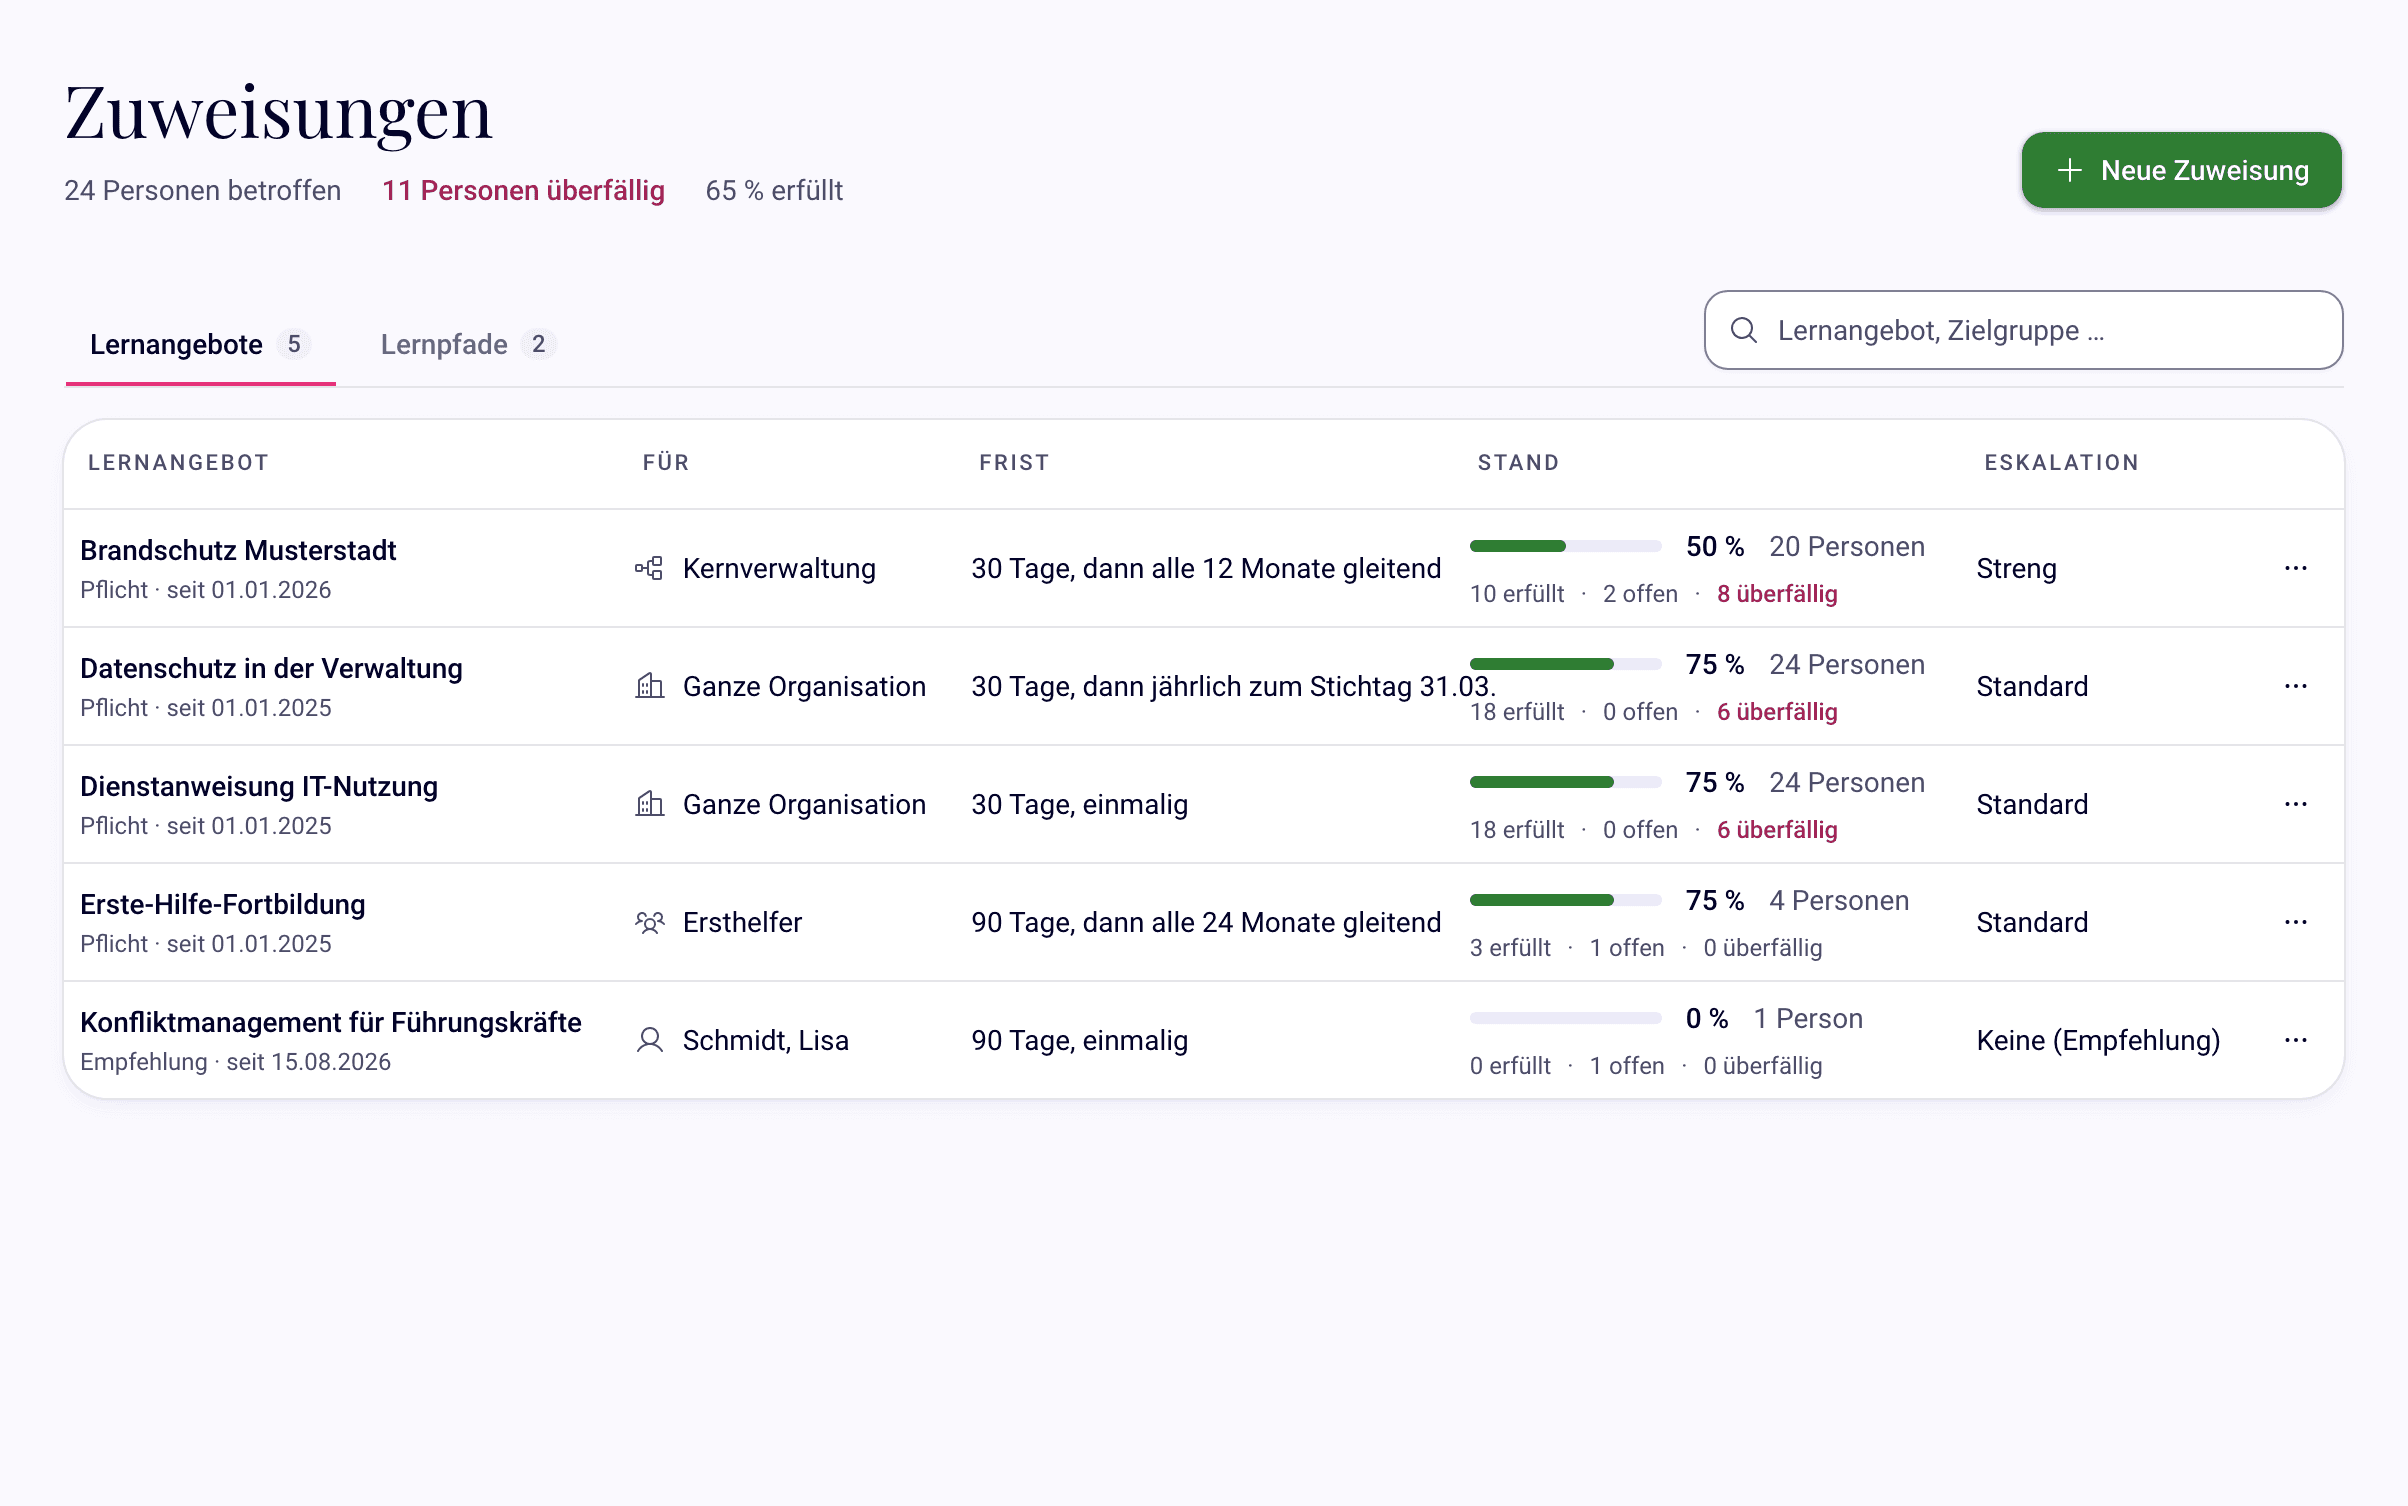Image resolution: width=2408 pixels, height=1506 pixels.
Task: Click the STAND column header
Action: tap(1518, 462)
